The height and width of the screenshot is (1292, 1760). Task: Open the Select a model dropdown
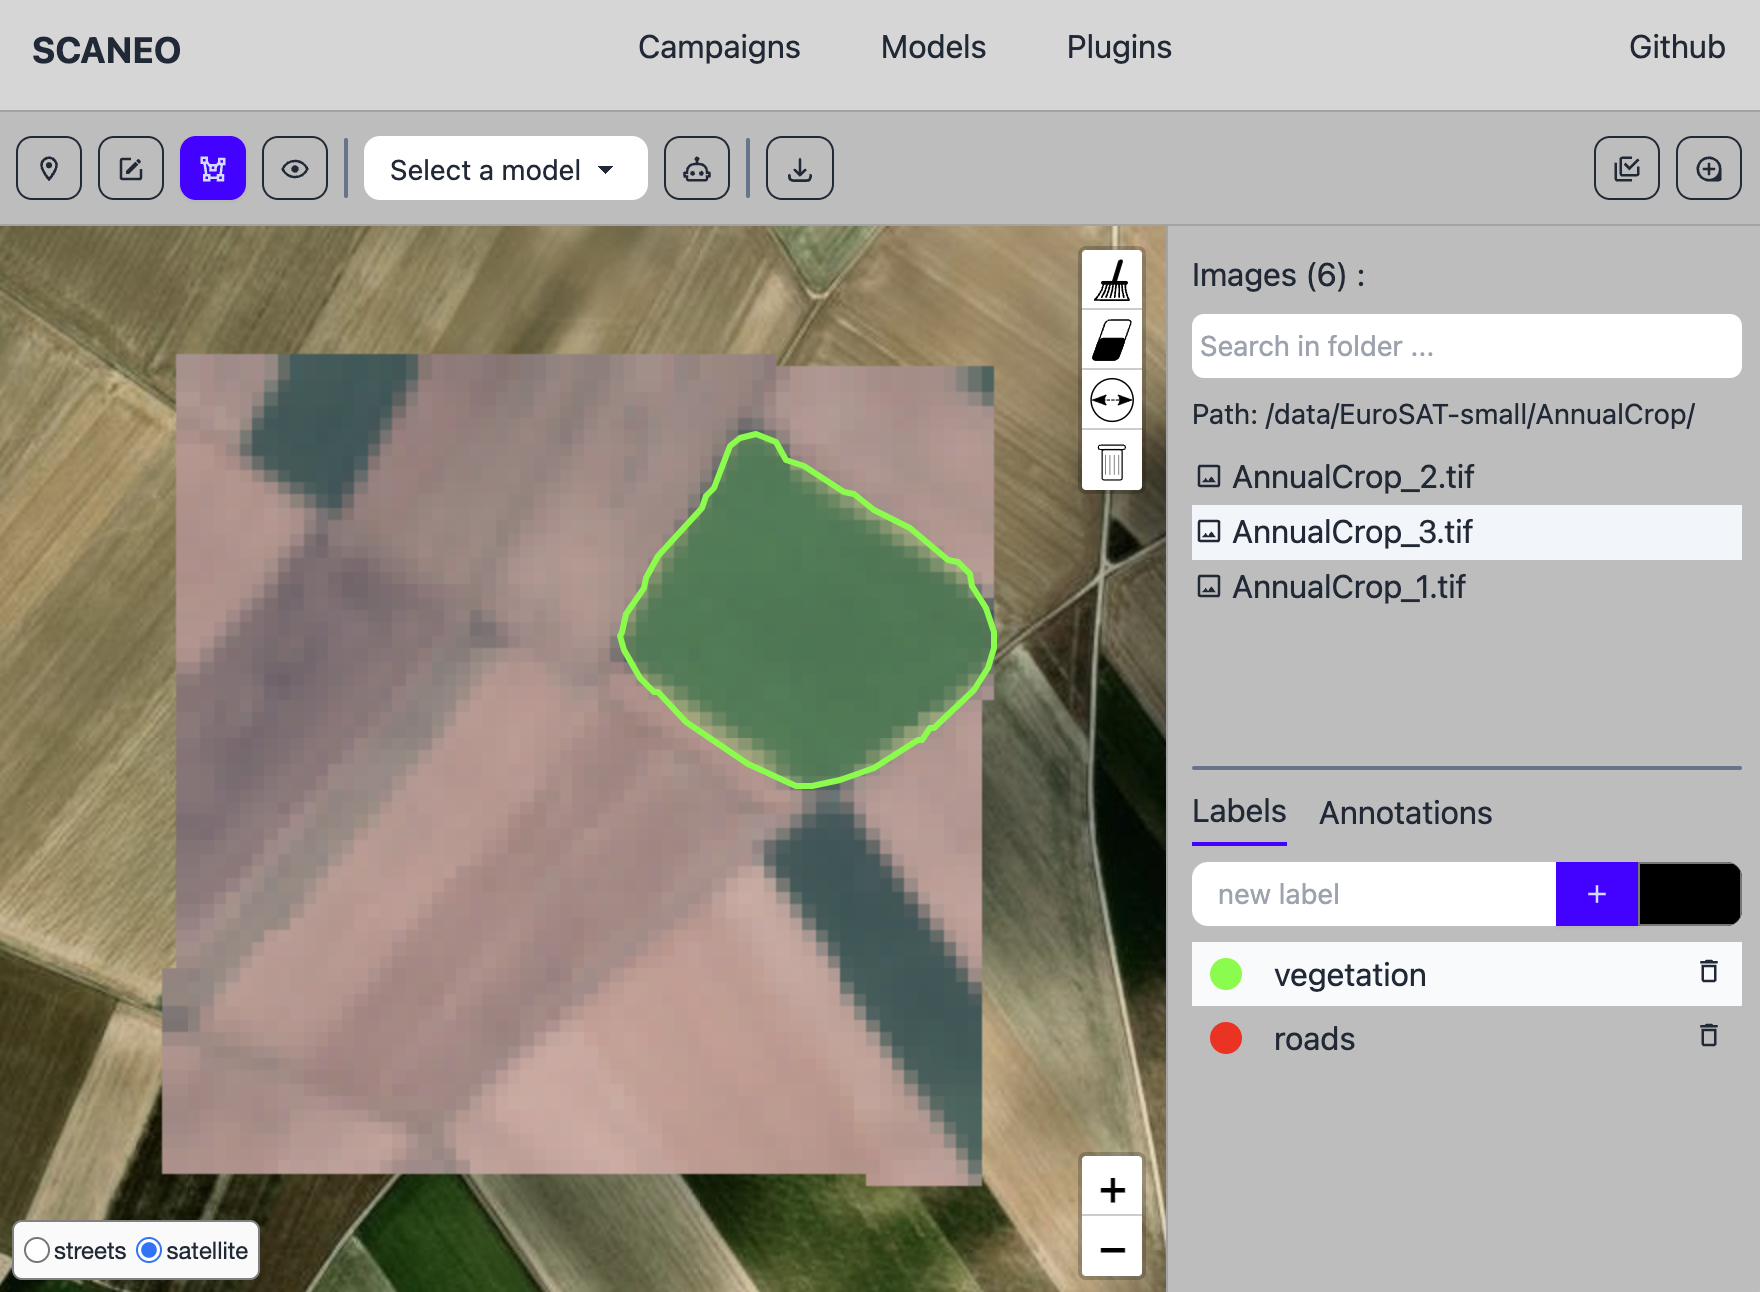point(505,169)
